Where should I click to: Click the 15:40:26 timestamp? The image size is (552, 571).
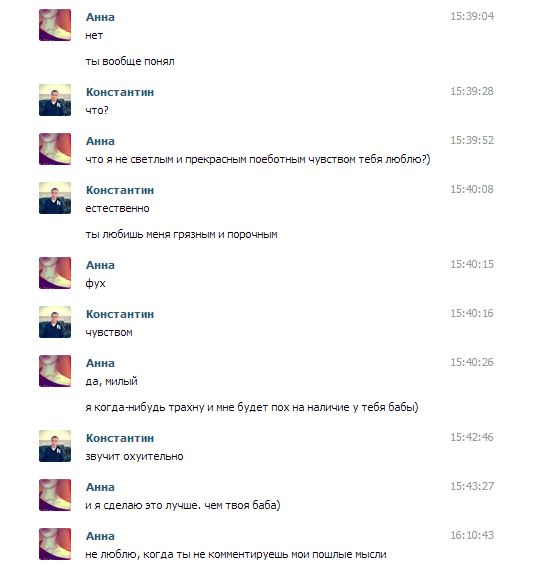472,362
